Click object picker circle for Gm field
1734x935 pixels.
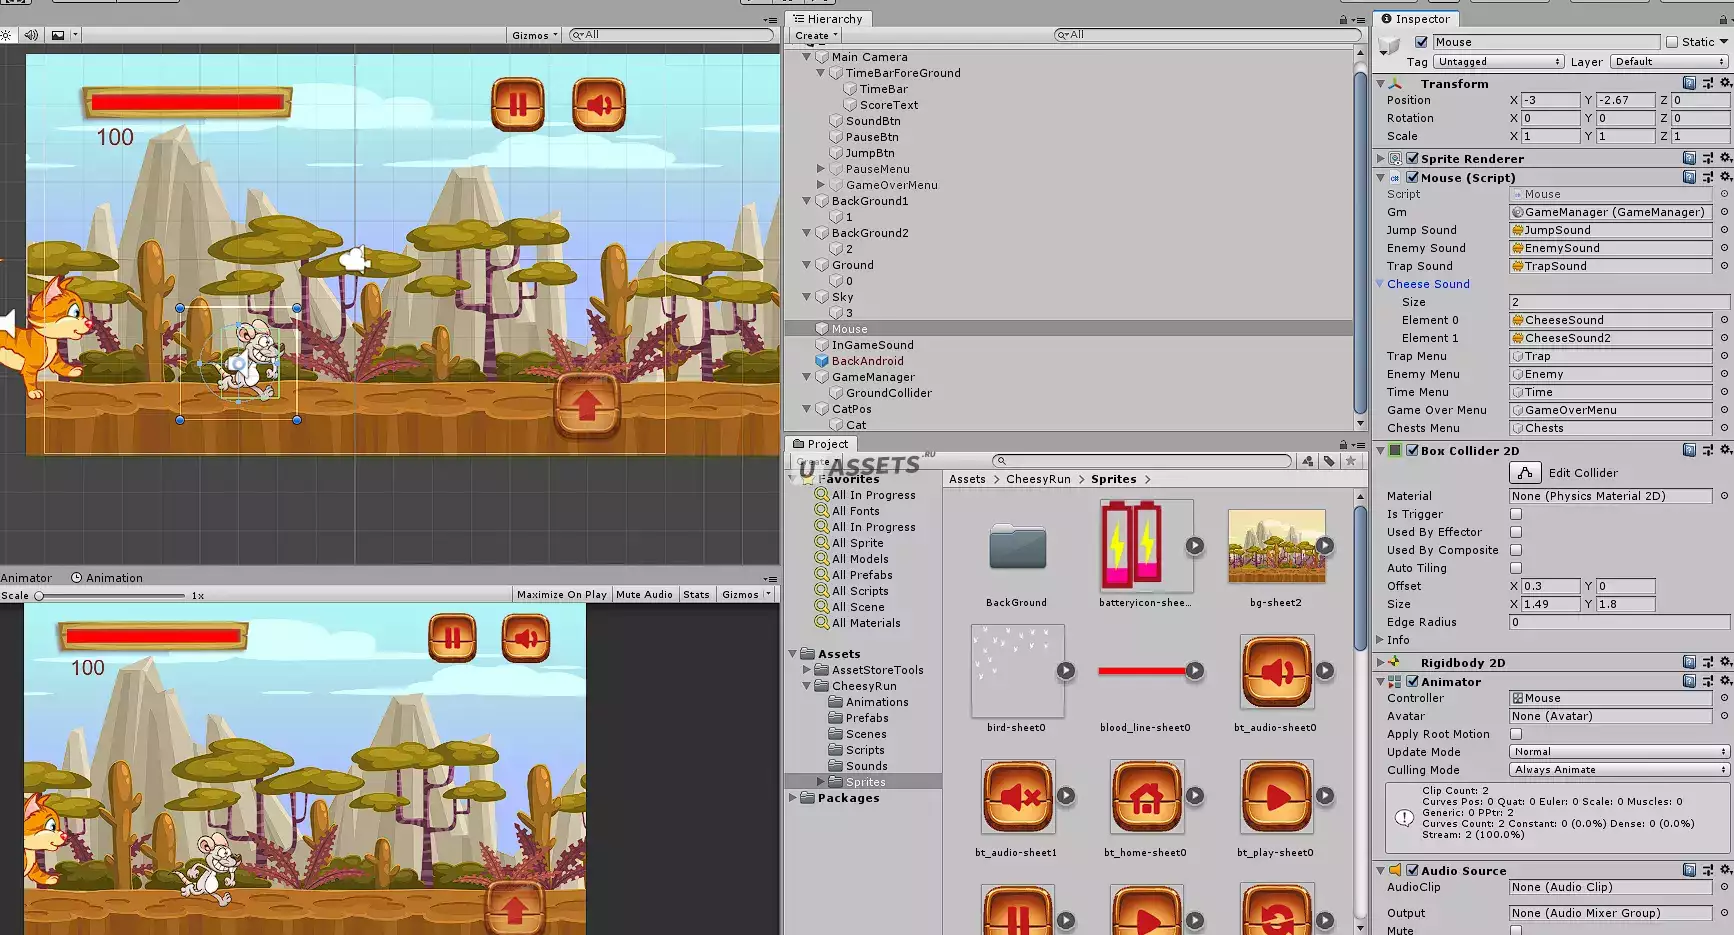pyautogui.click(x=1724, y=212)
